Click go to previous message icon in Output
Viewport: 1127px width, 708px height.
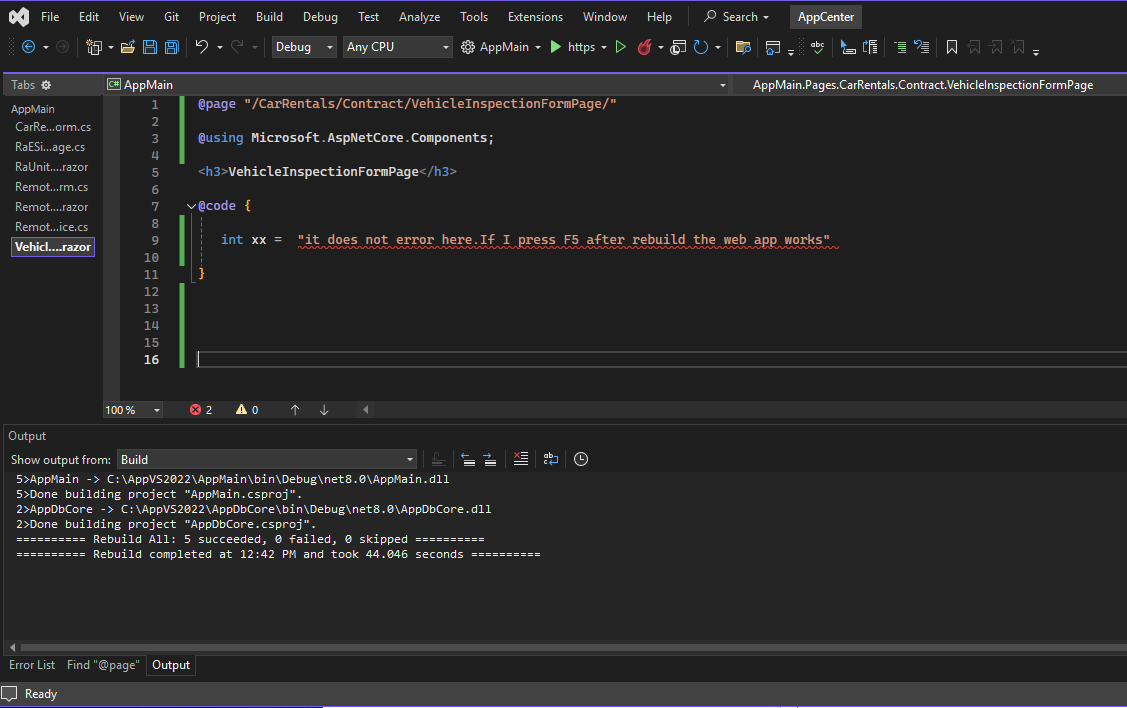(468, 459)
